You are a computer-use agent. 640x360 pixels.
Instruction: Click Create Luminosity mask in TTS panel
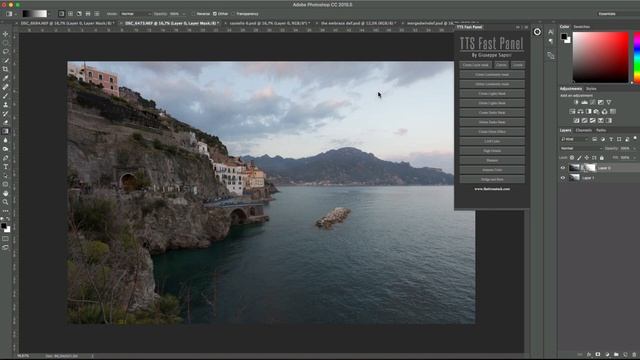point(492,75)
